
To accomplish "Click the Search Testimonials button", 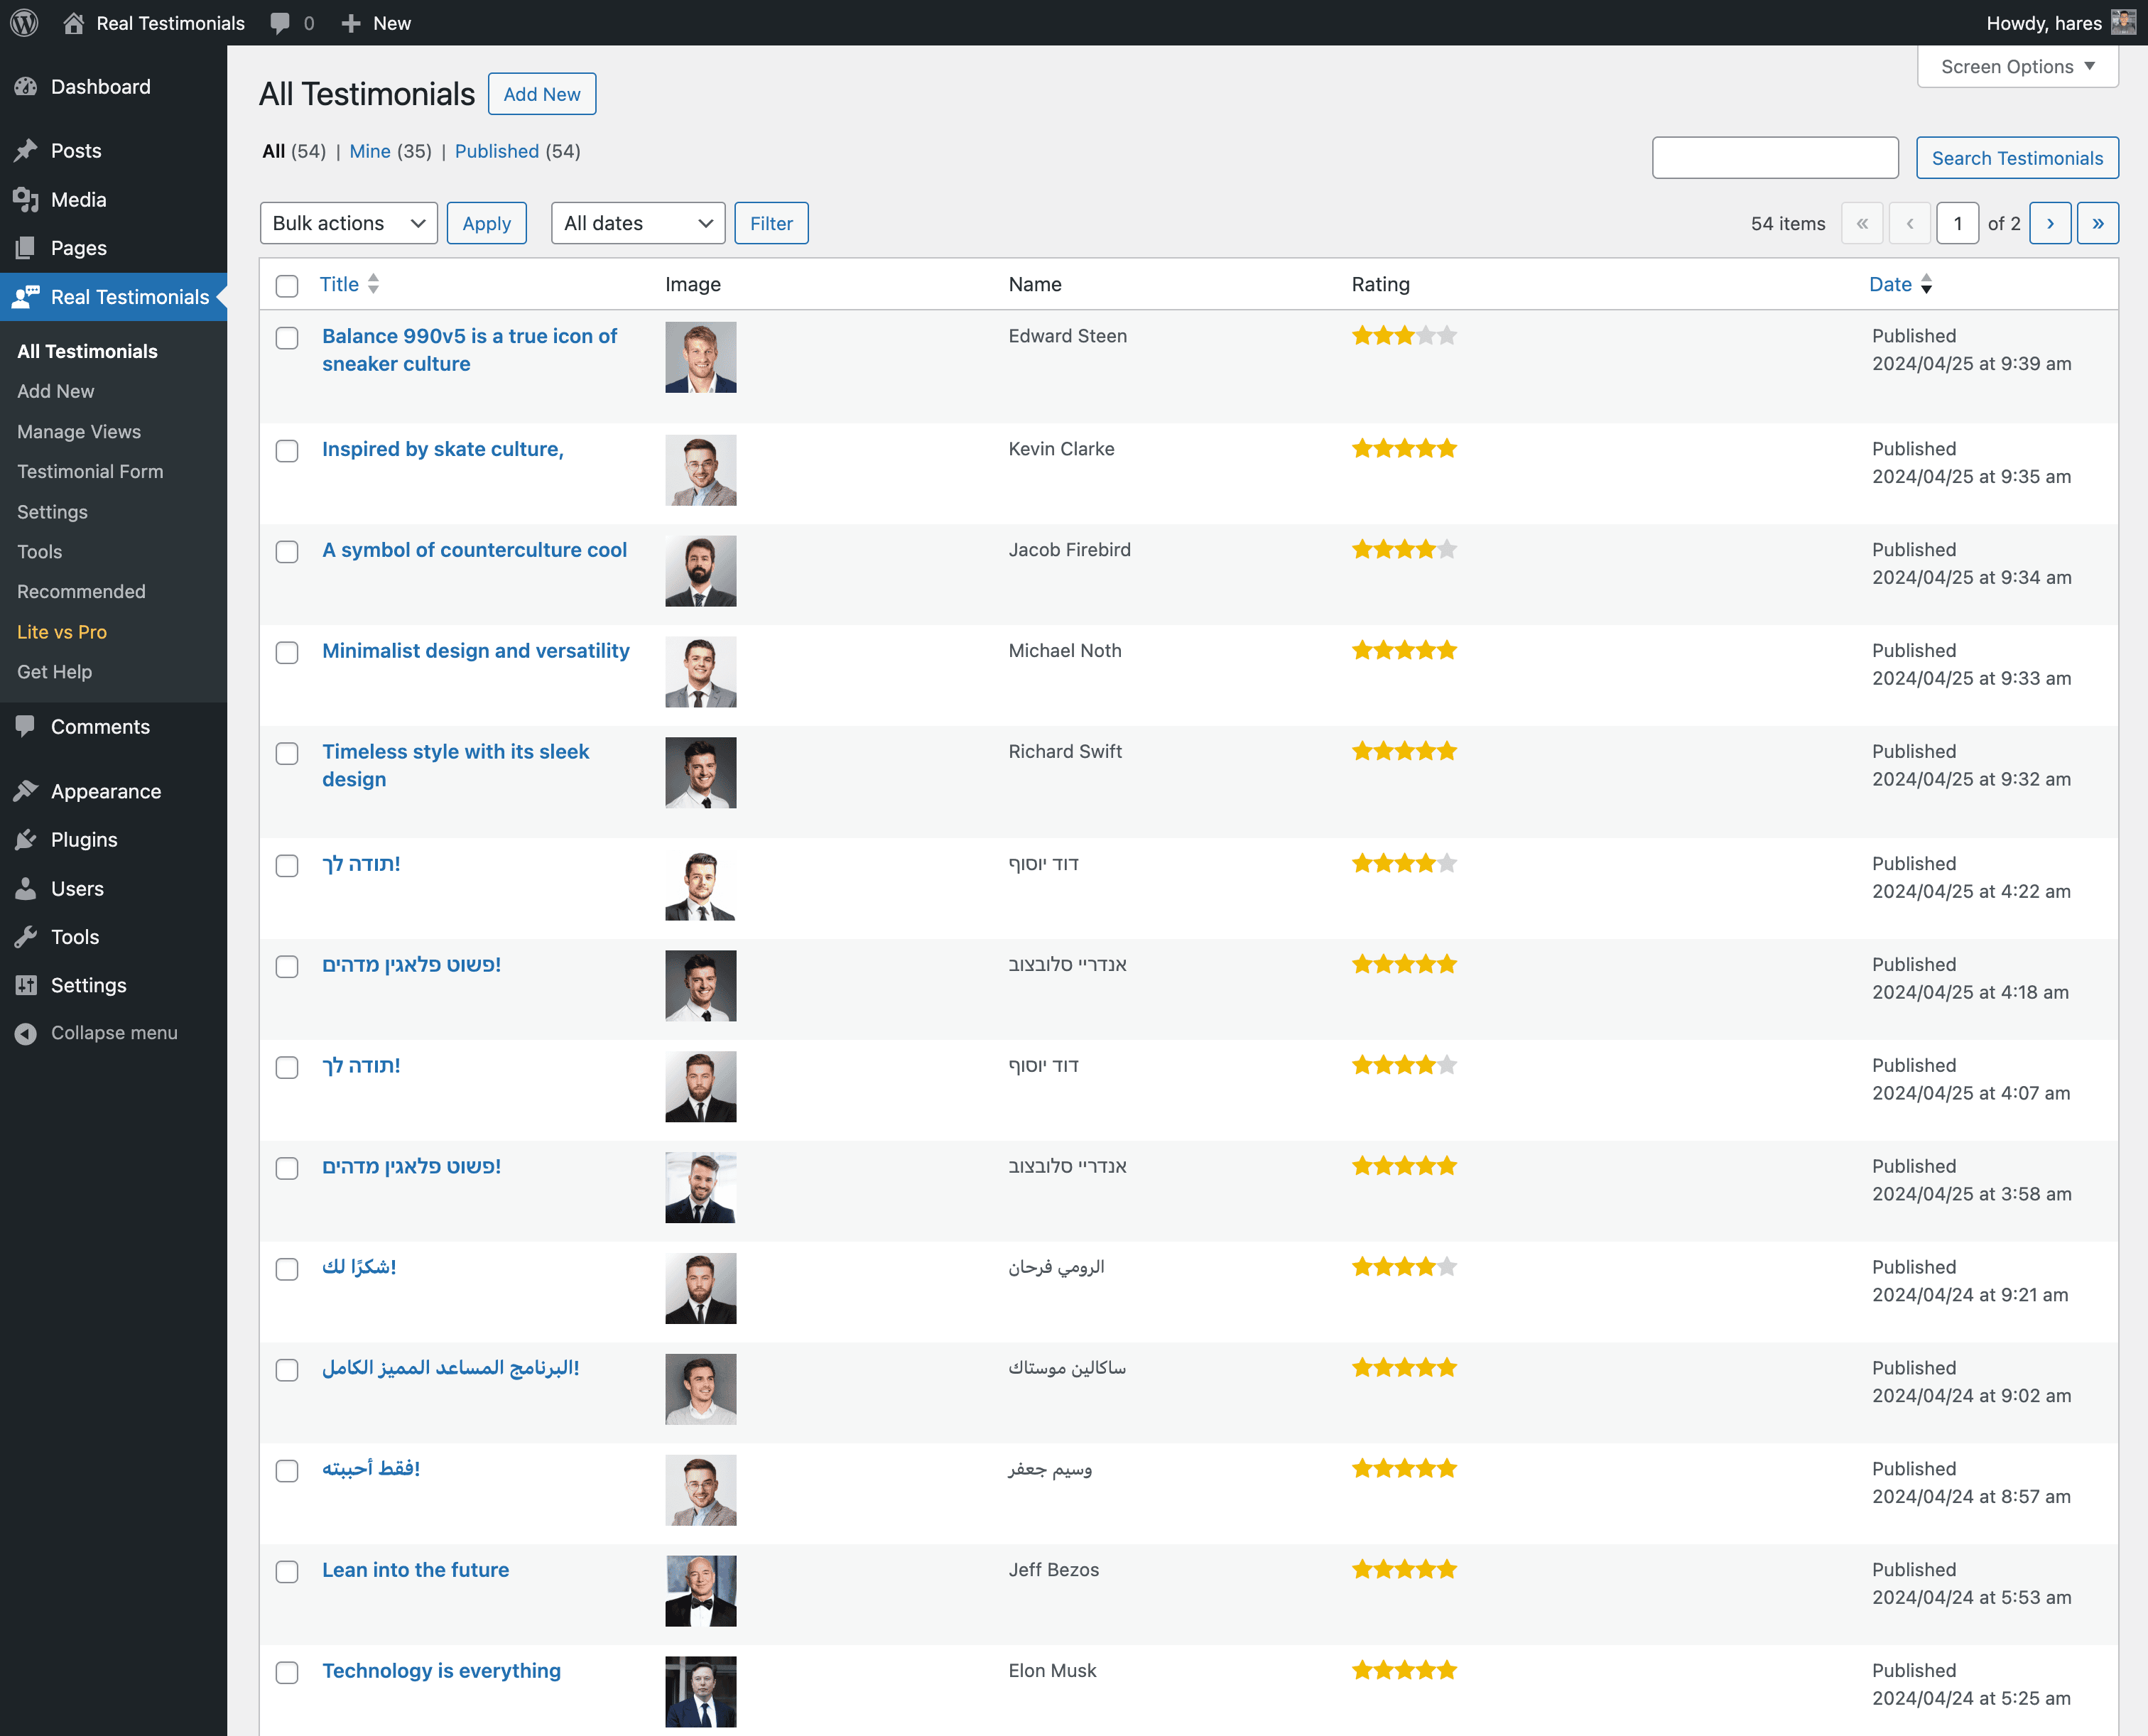I will (2017, 158).
